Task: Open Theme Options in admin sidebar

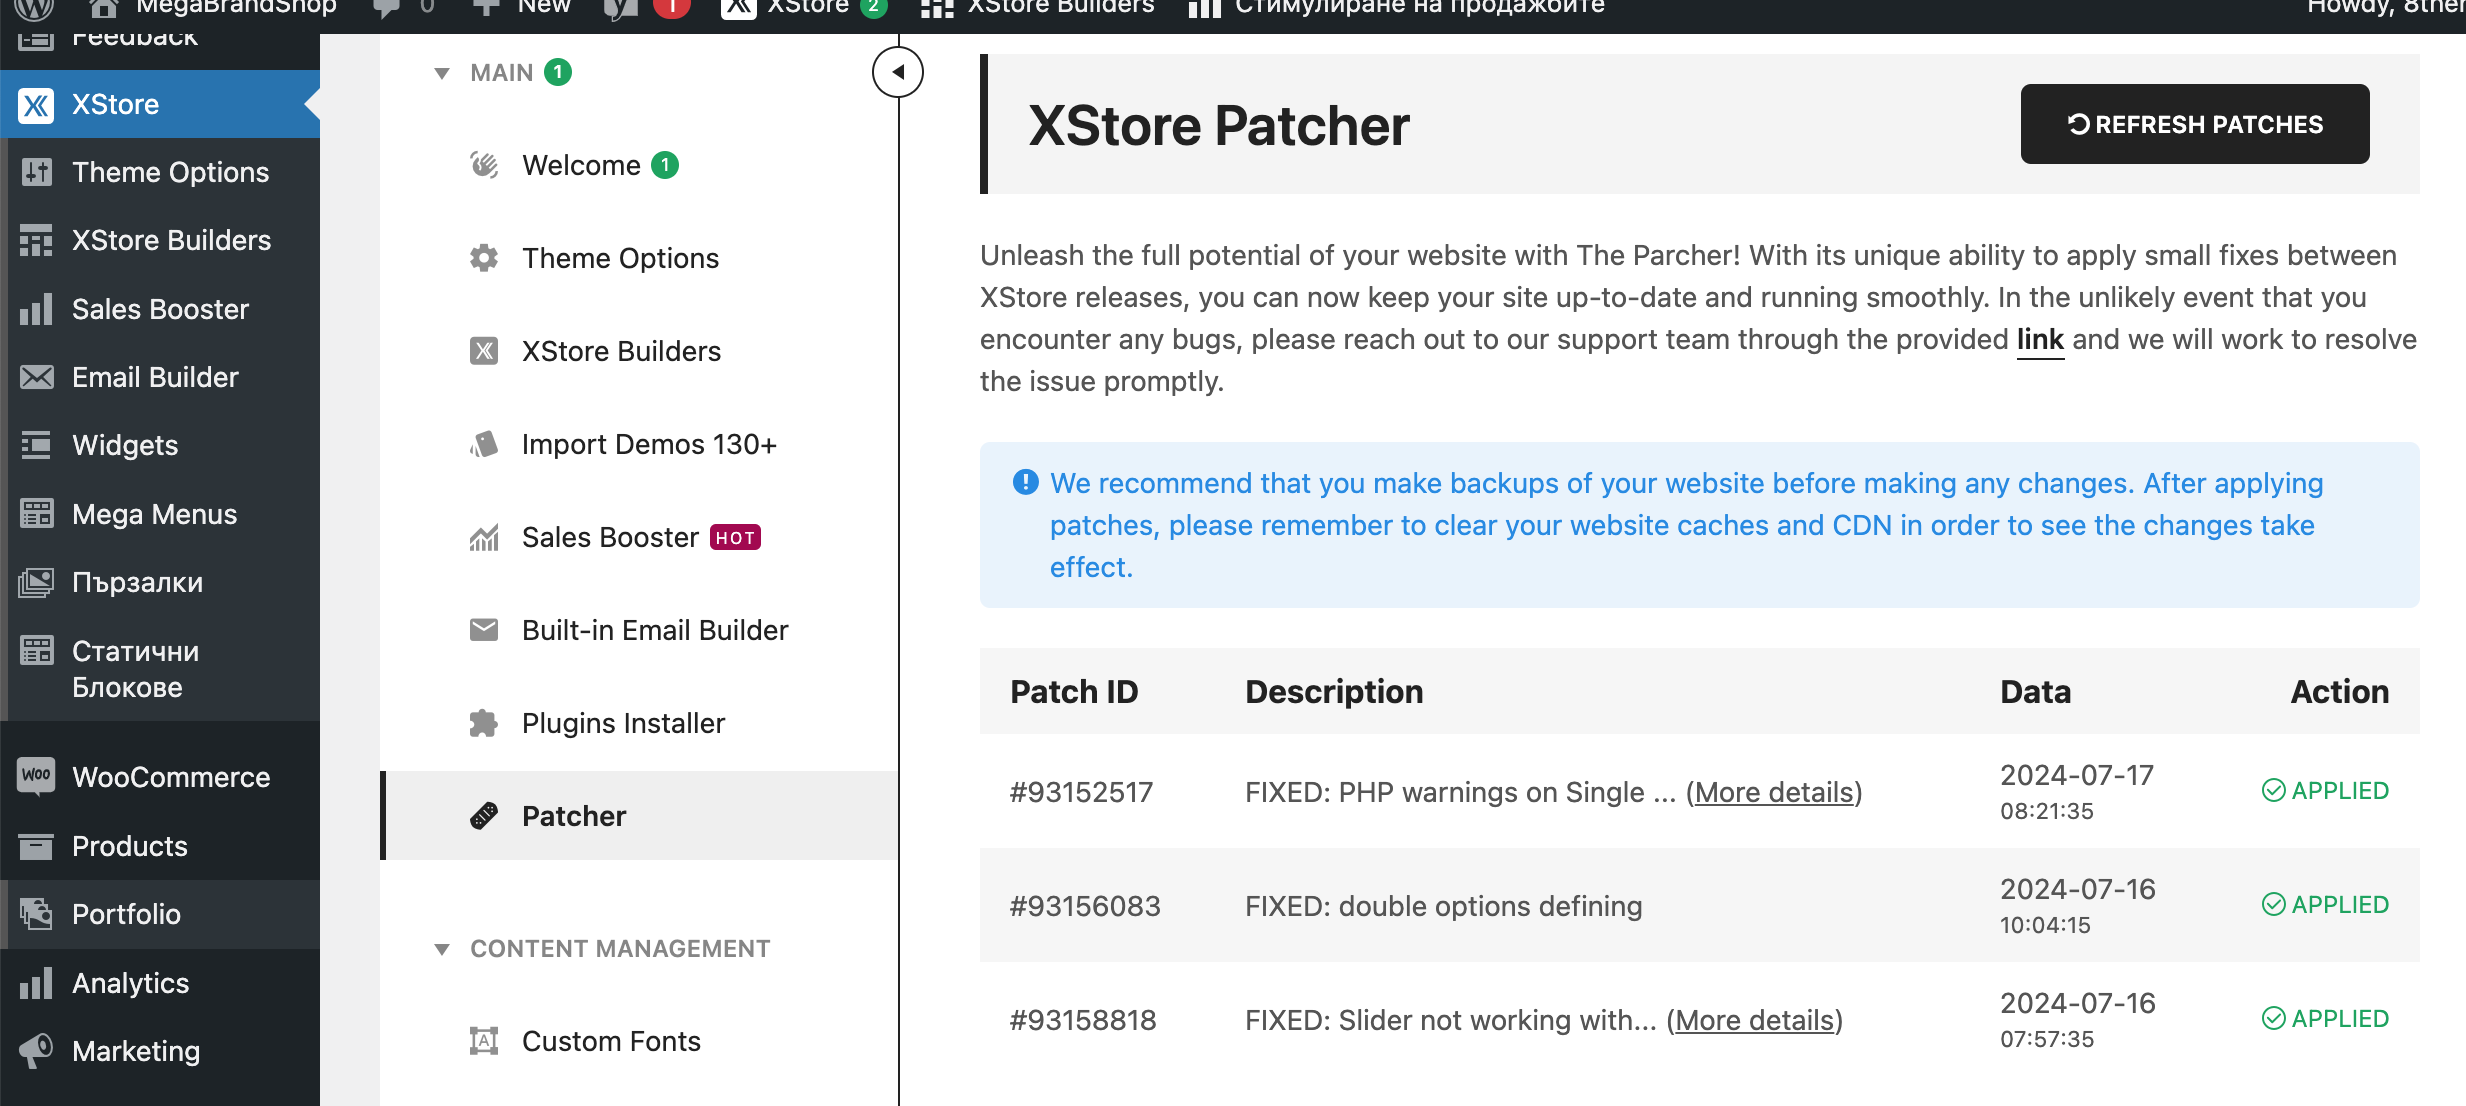Action: pyautogui.click(x=170, y=172)
